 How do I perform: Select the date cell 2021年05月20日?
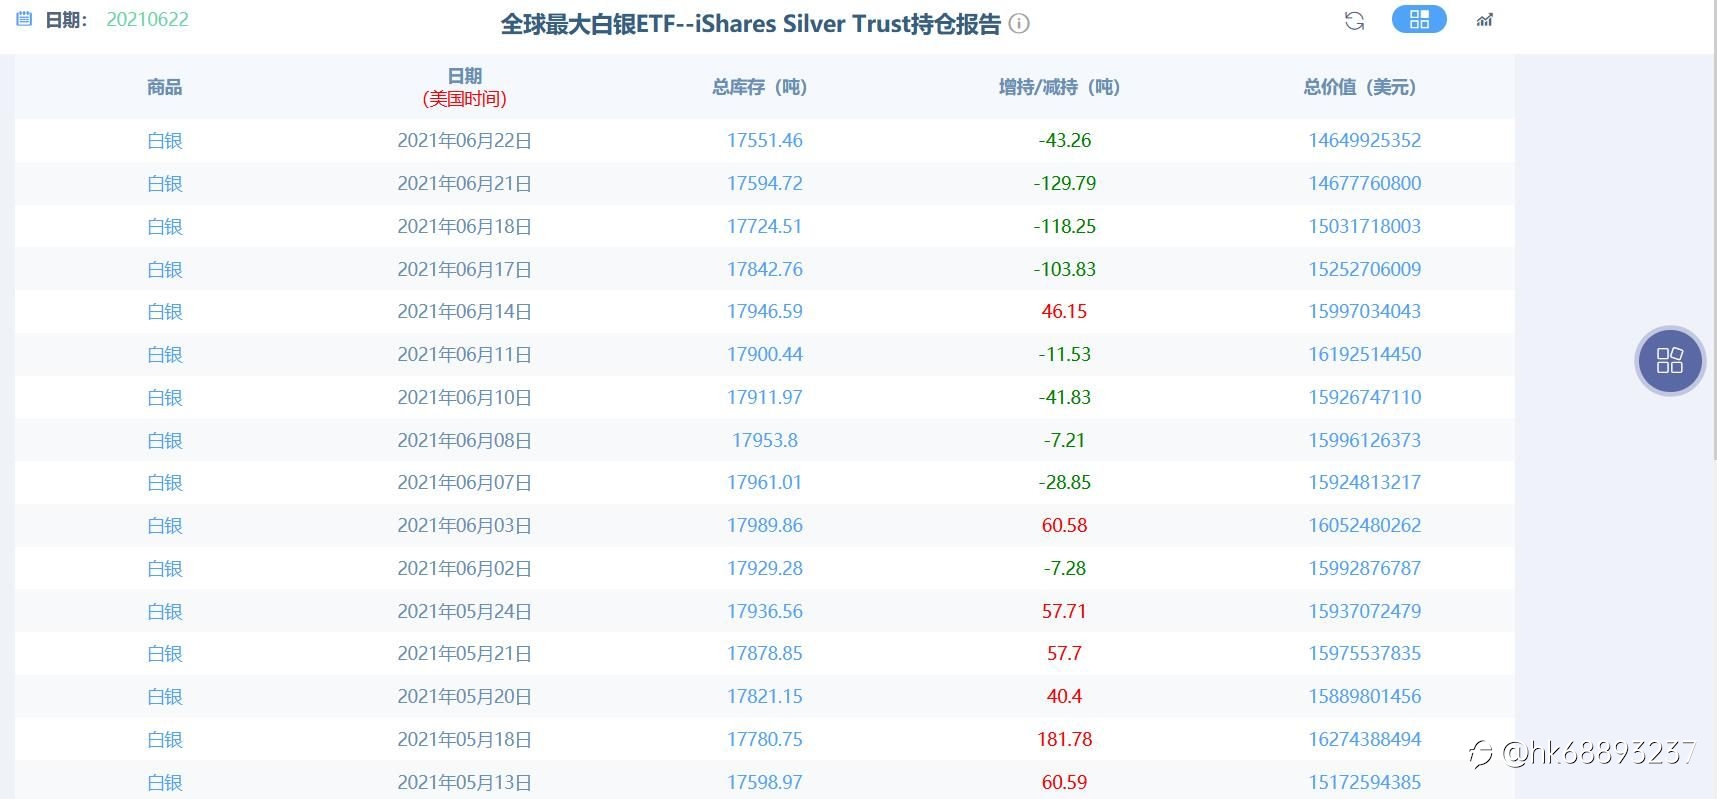coord(465,696)
